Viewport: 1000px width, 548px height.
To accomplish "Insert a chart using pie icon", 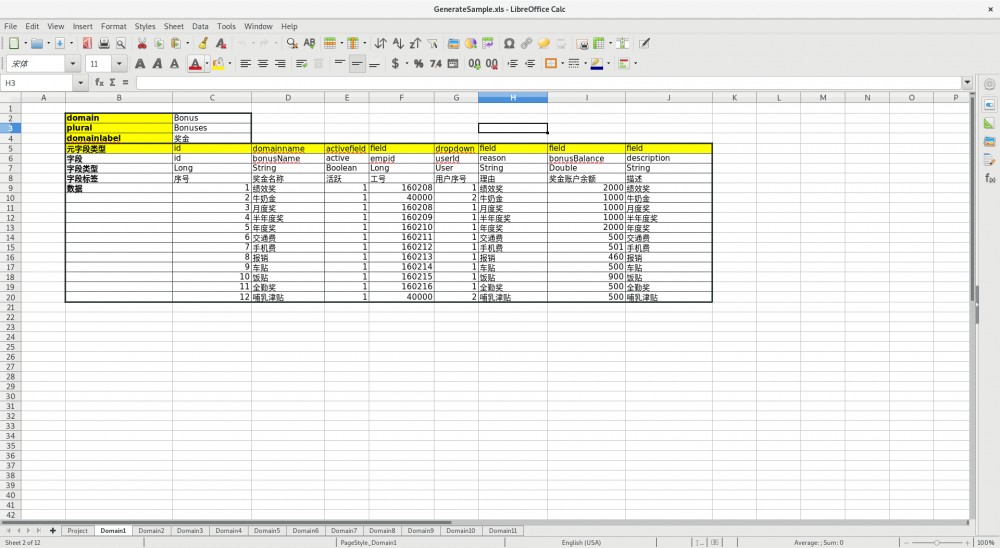I will [x=471, y=43].
